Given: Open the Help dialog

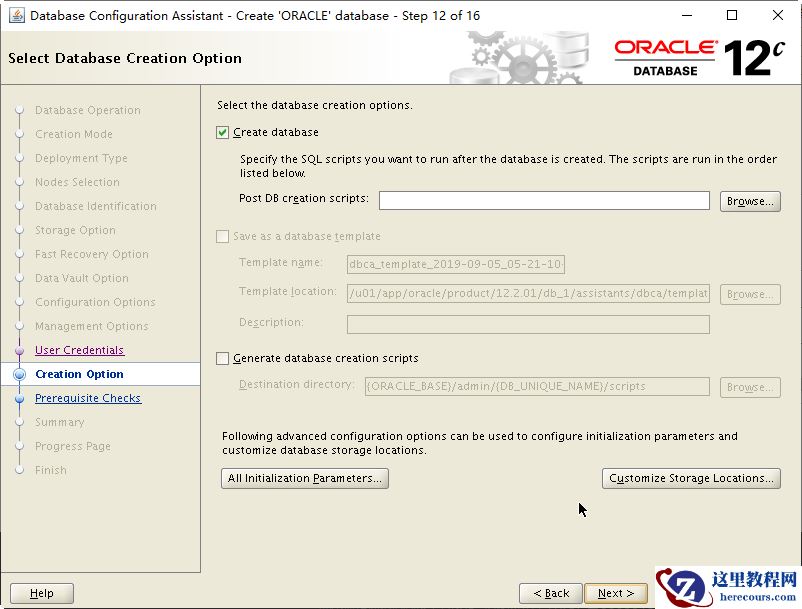Looking at the screenshot, I should (x=42, y=593).
